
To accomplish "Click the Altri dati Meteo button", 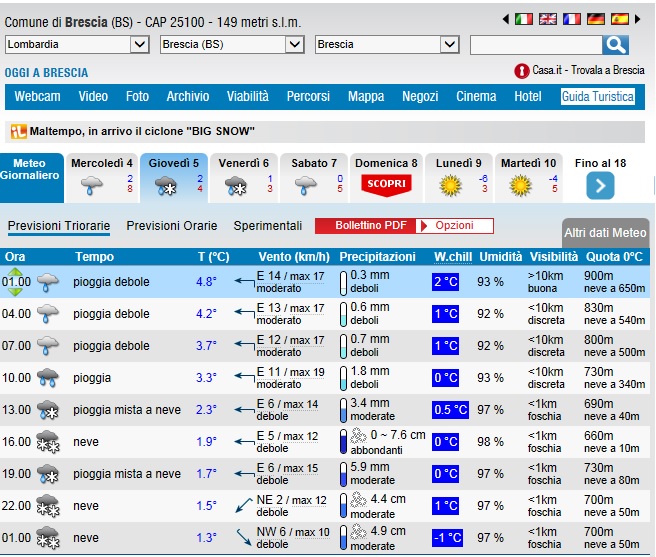I will [x=605, y=232].
